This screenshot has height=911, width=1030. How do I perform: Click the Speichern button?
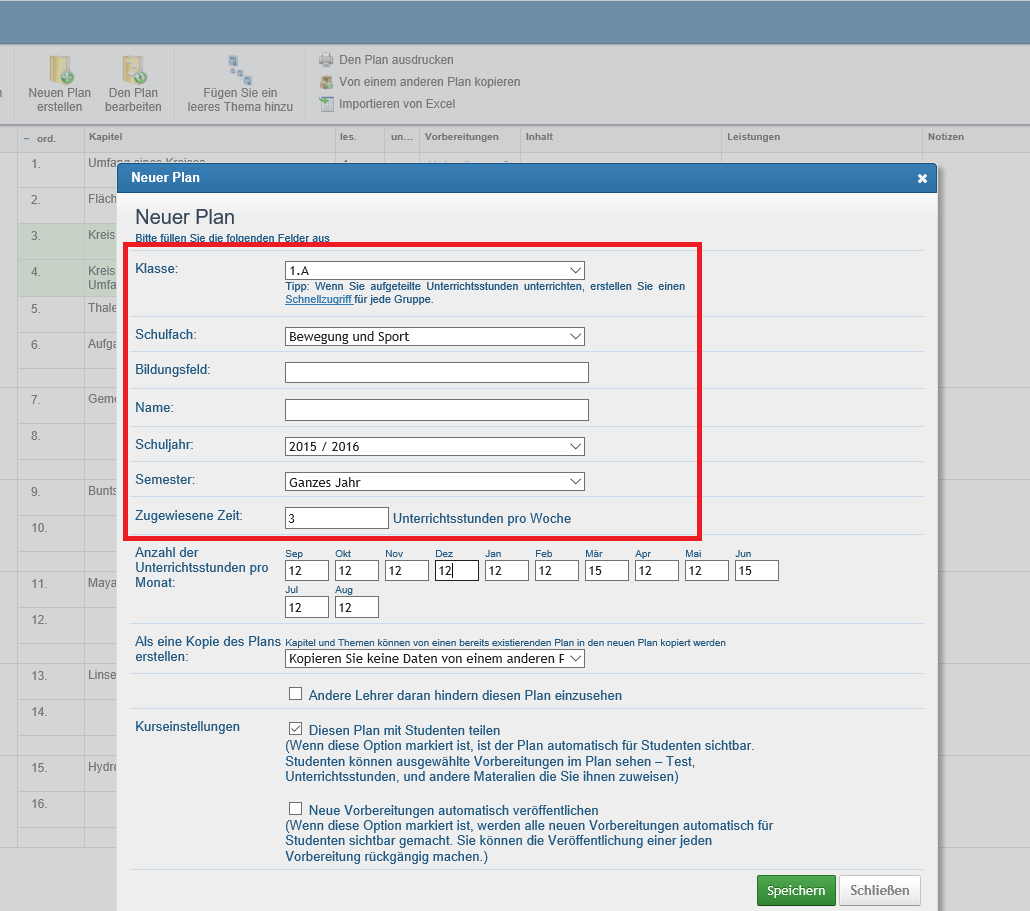coord(795,890)
